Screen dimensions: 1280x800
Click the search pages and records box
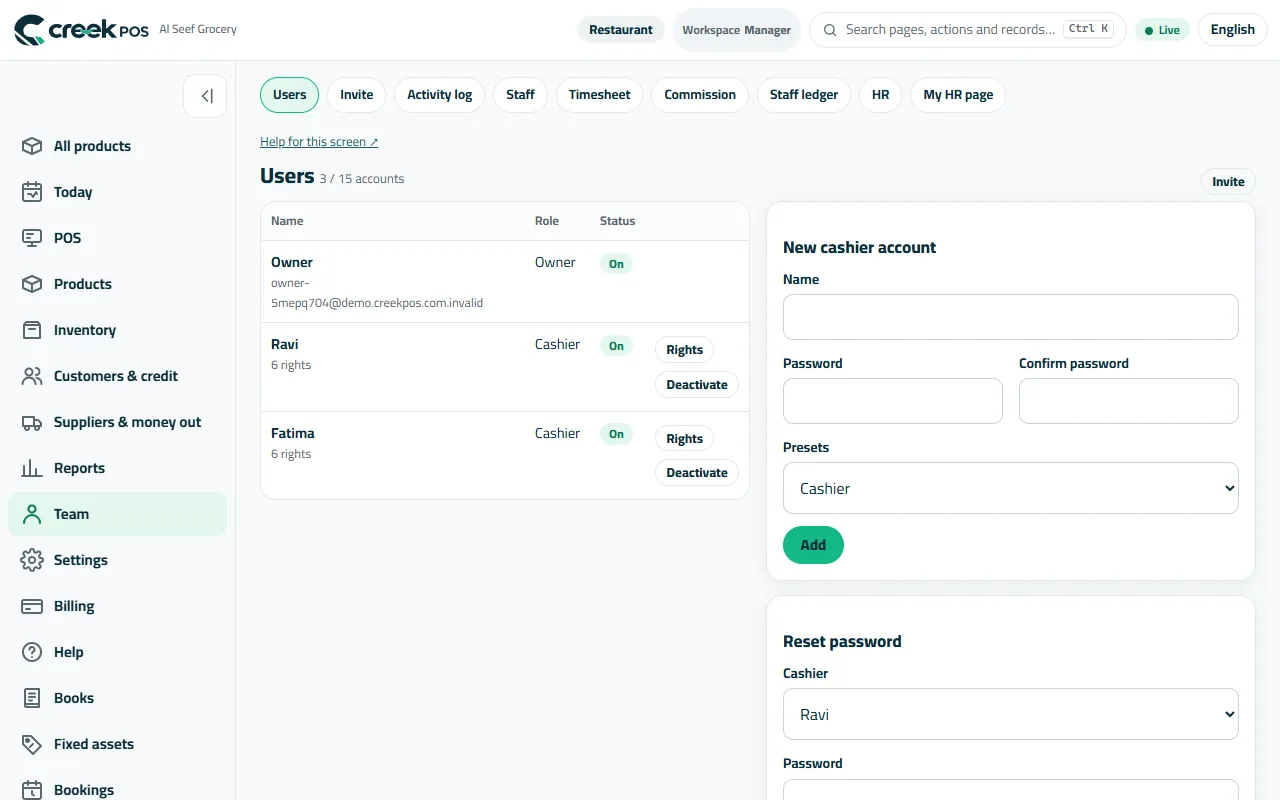[967, 30]
